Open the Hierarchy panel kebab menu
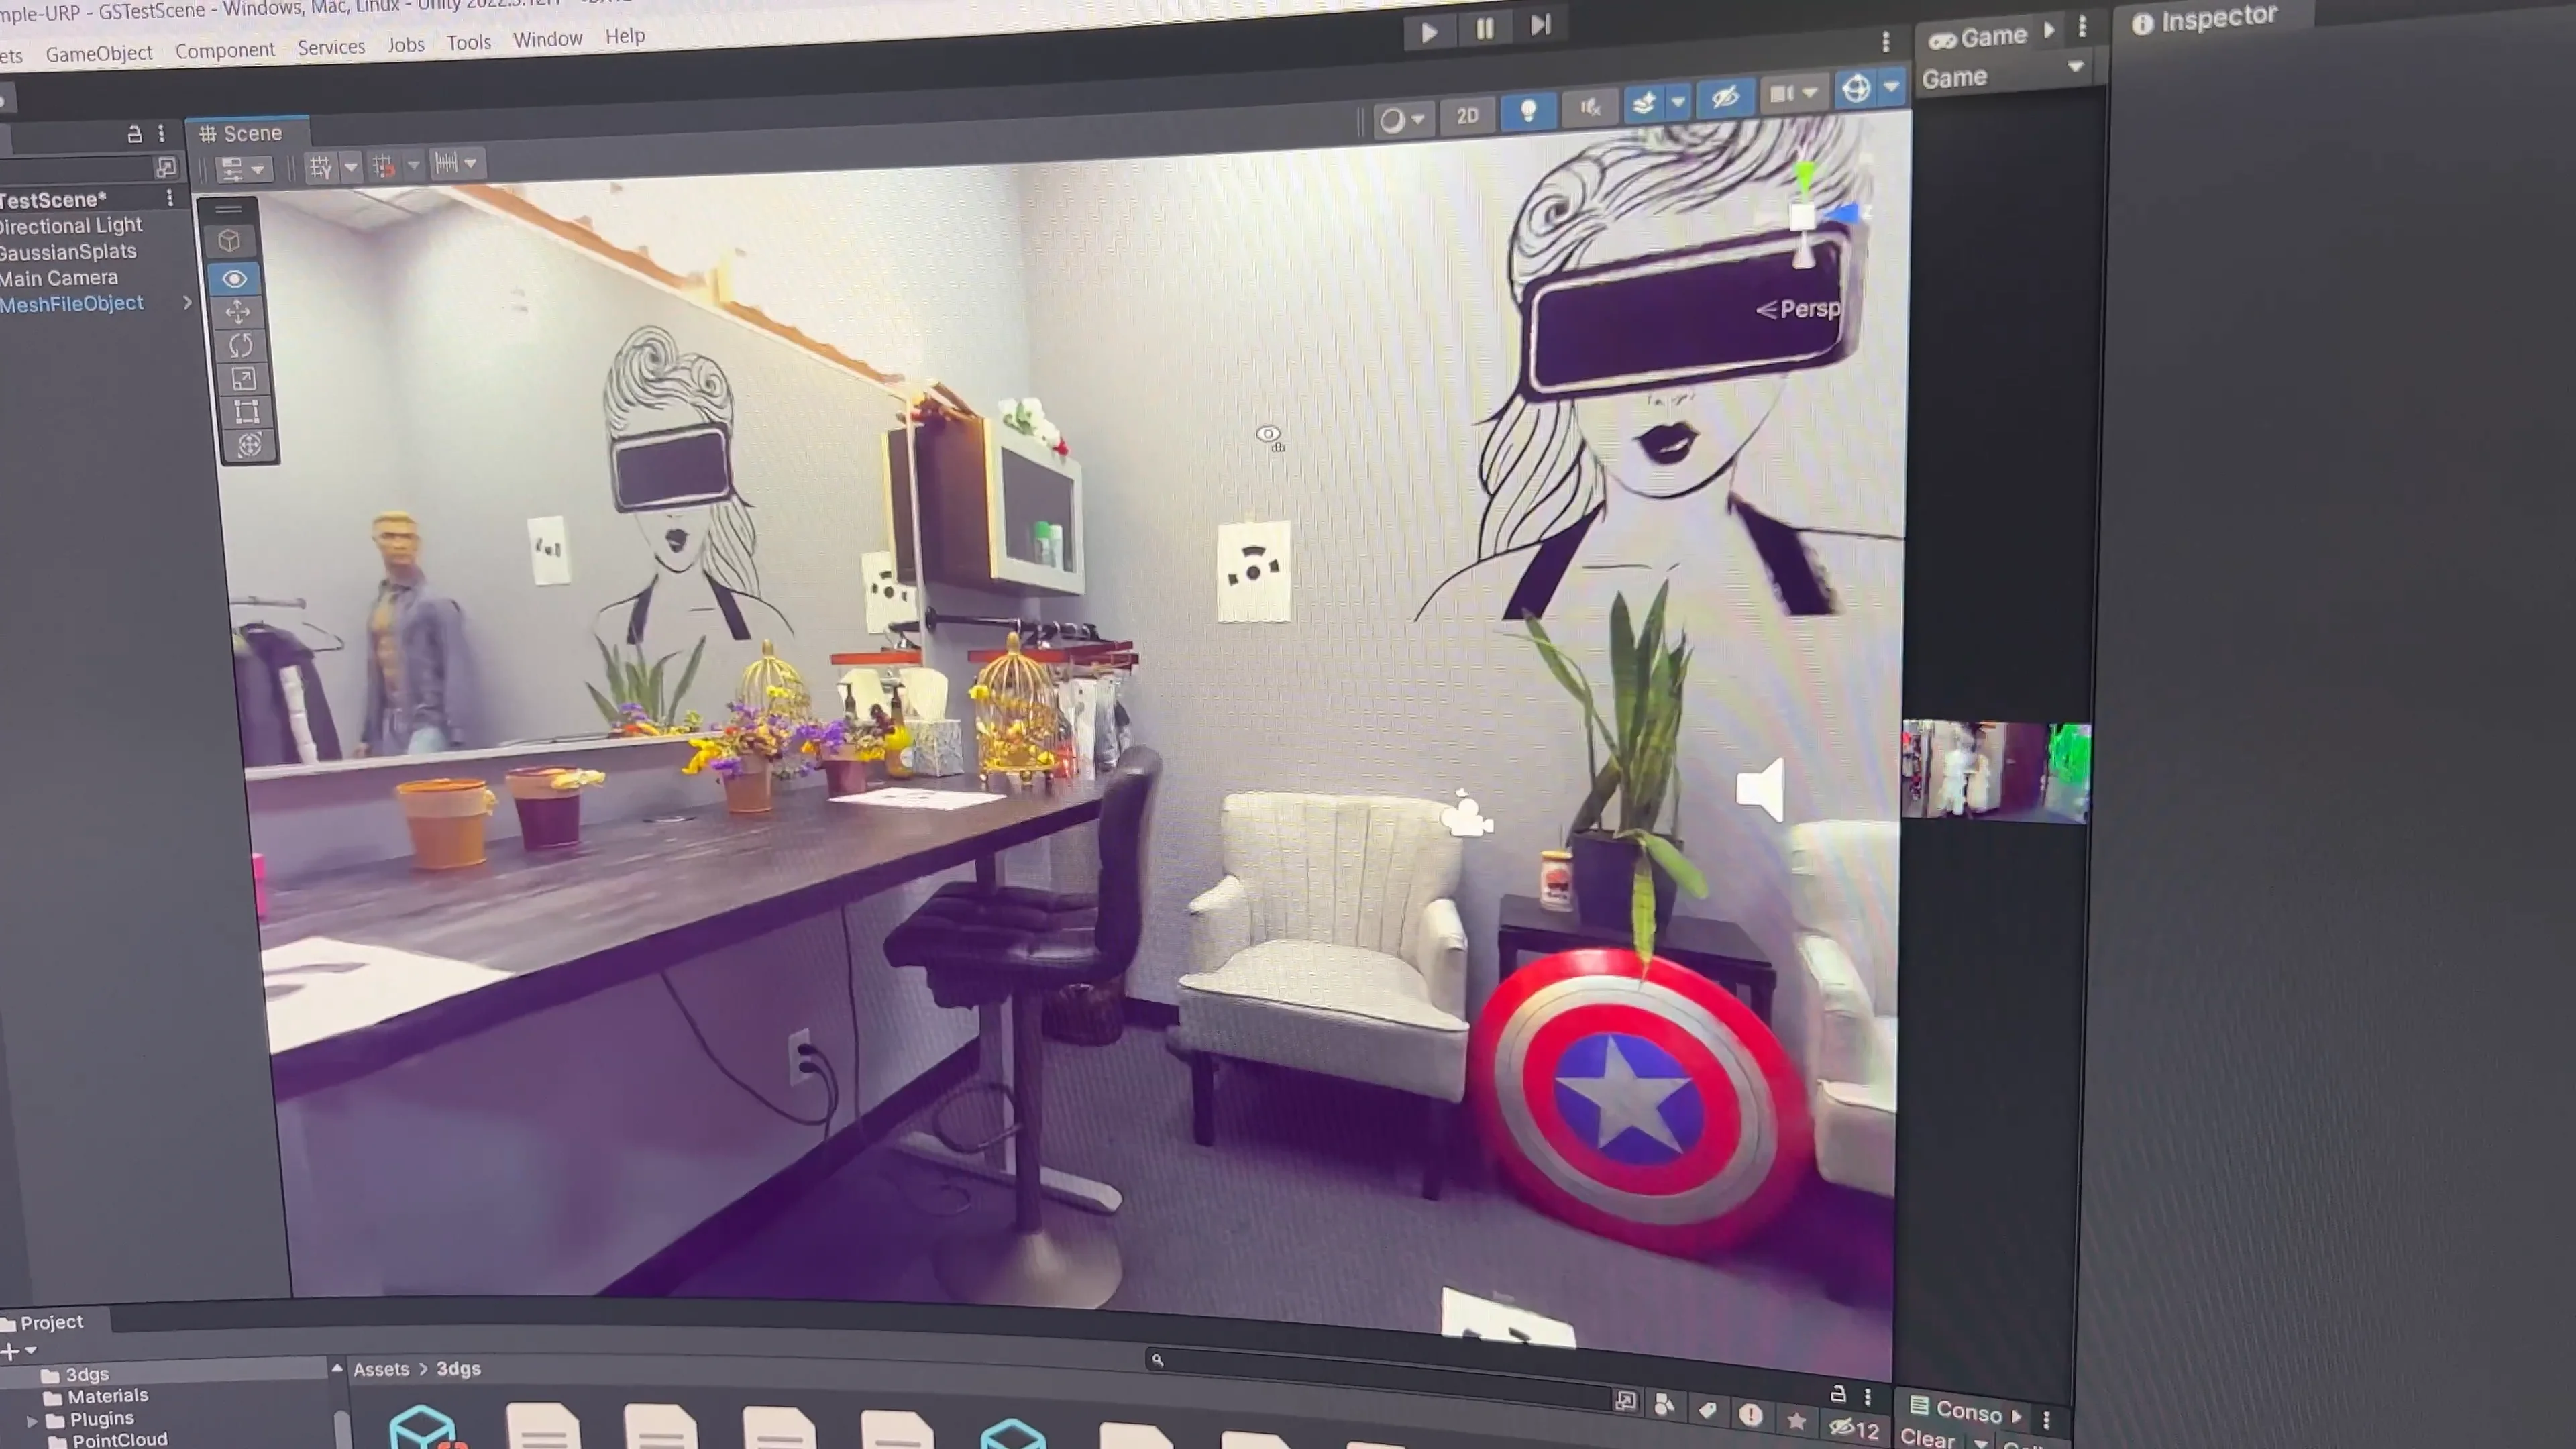This screenshot has width=2576, height=1449. (161, 133)
